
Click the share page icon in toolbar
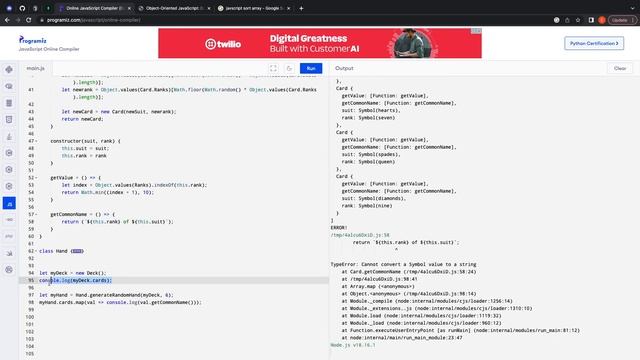click(x=567, y=20)
